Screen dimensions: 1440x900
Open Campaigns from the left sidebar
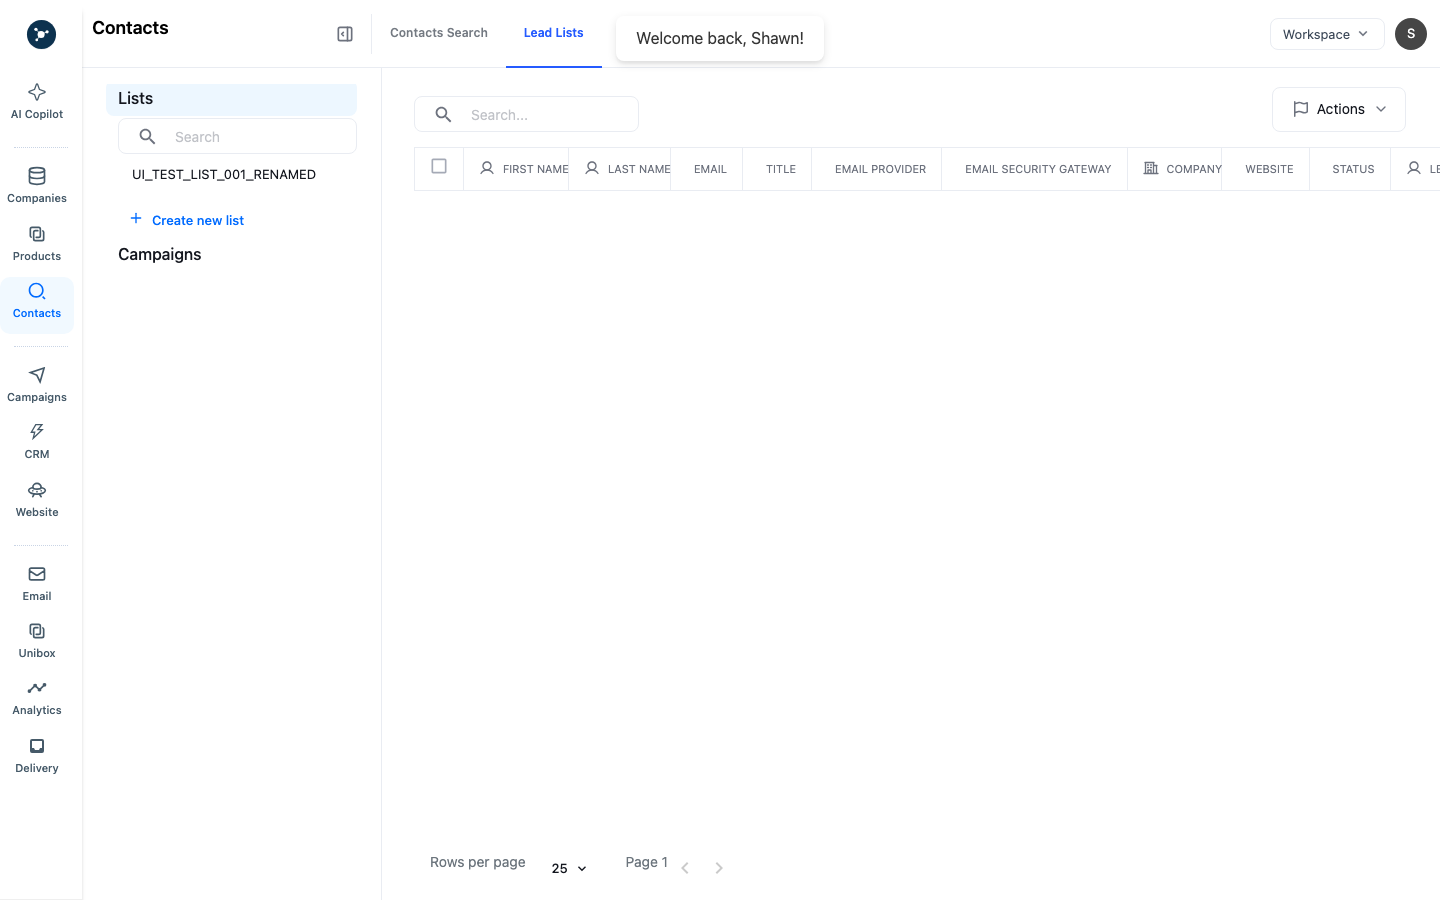pyautogui.click(x=37, y=384)
